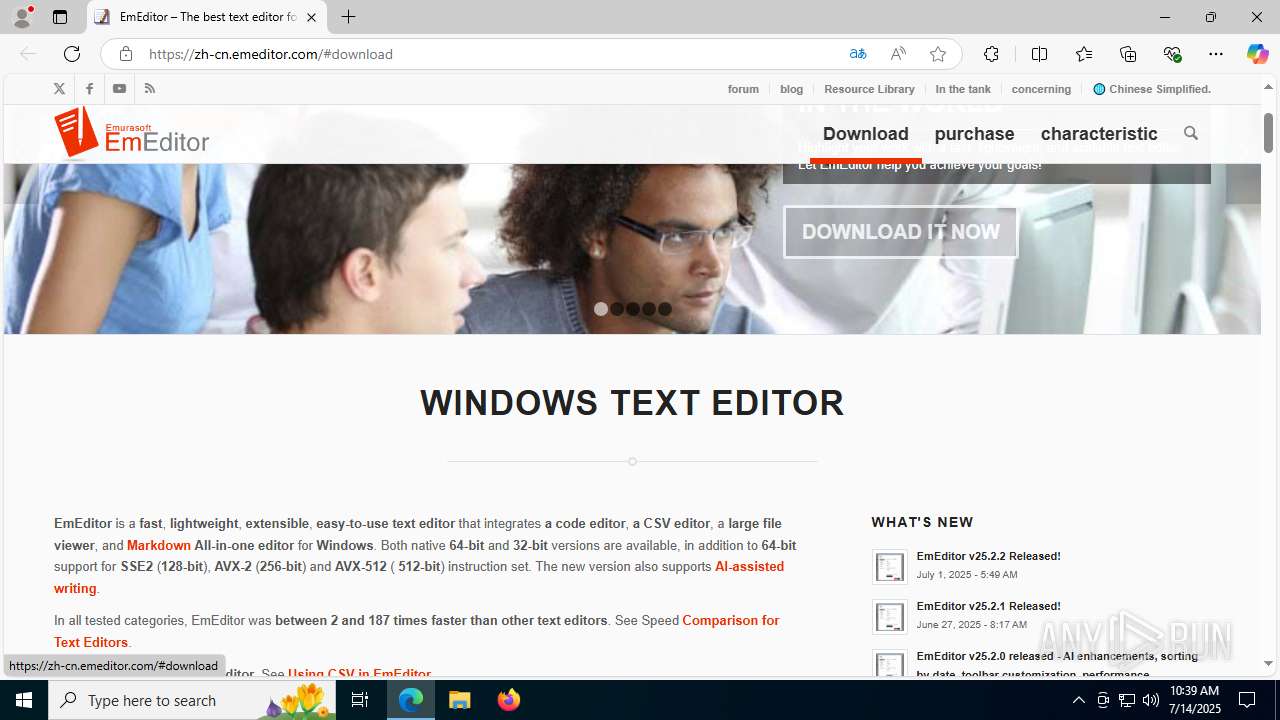Open the RSS feed icon

[x=149, y=89]
